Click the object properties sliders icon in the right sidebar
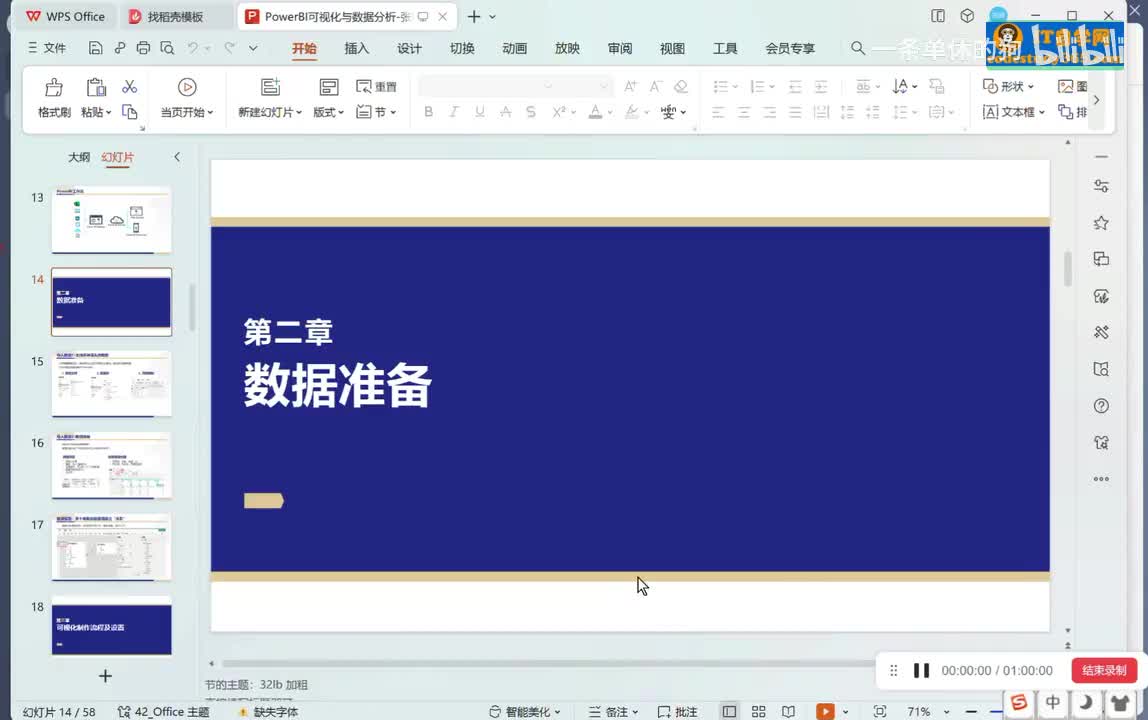The image size is (1148, 720). tap(1101, 186)
